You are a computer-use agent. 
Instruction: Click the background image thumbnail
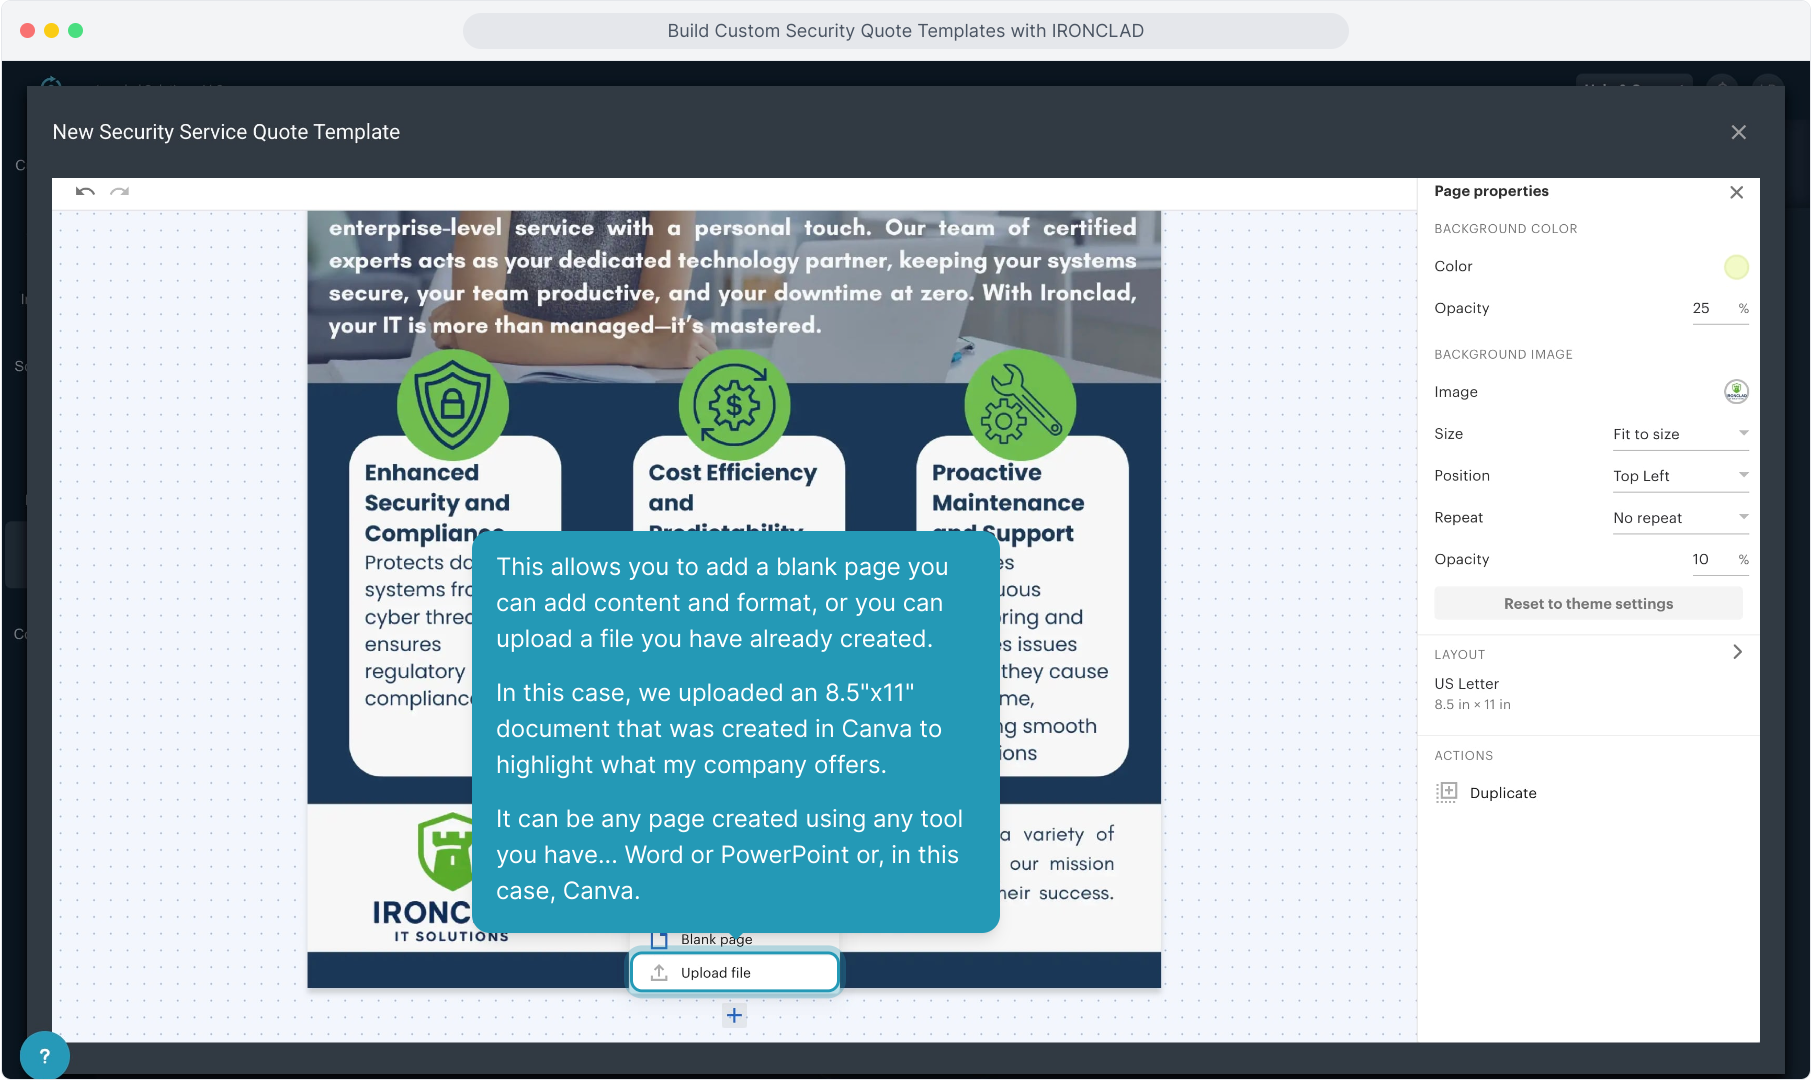click(x=1736, y=392)
